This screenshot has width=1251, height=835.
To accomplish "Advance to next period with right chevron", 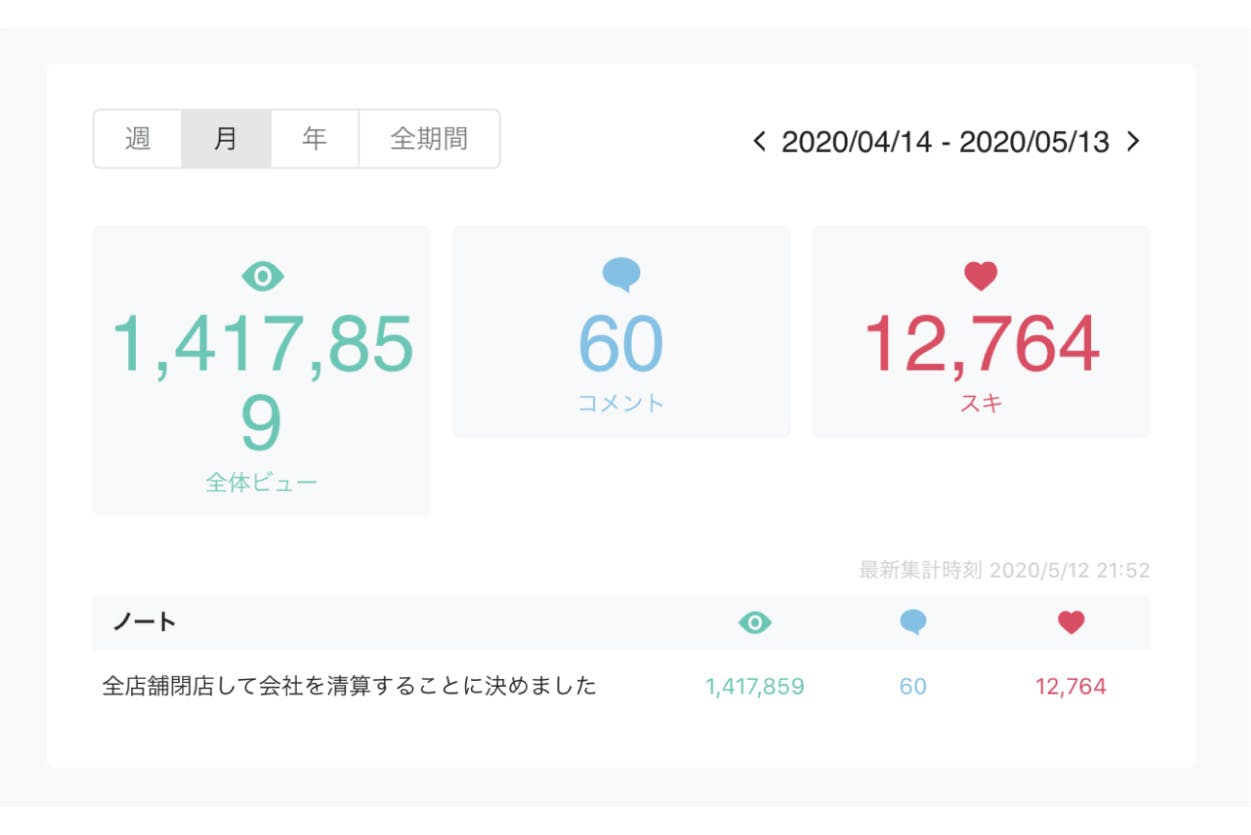I will click(x=1133, y=142).
